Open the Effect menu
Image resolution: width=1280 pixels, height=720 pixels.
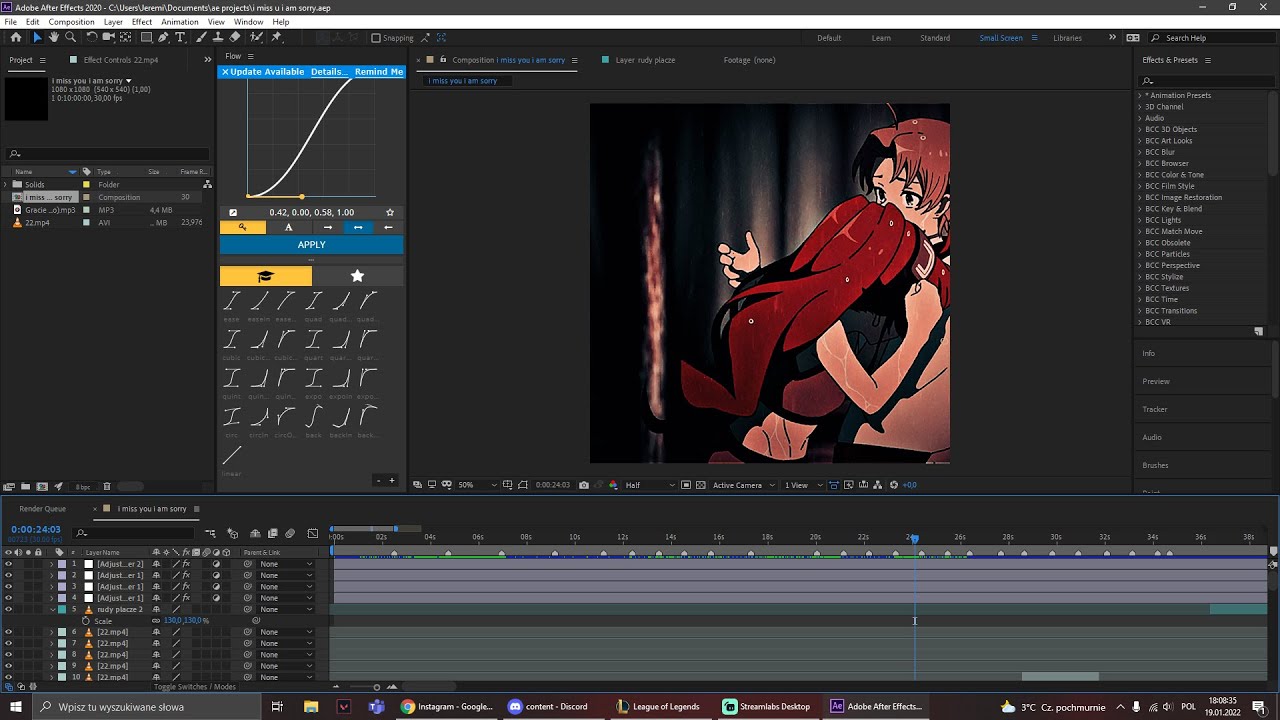tap(142, 22)
